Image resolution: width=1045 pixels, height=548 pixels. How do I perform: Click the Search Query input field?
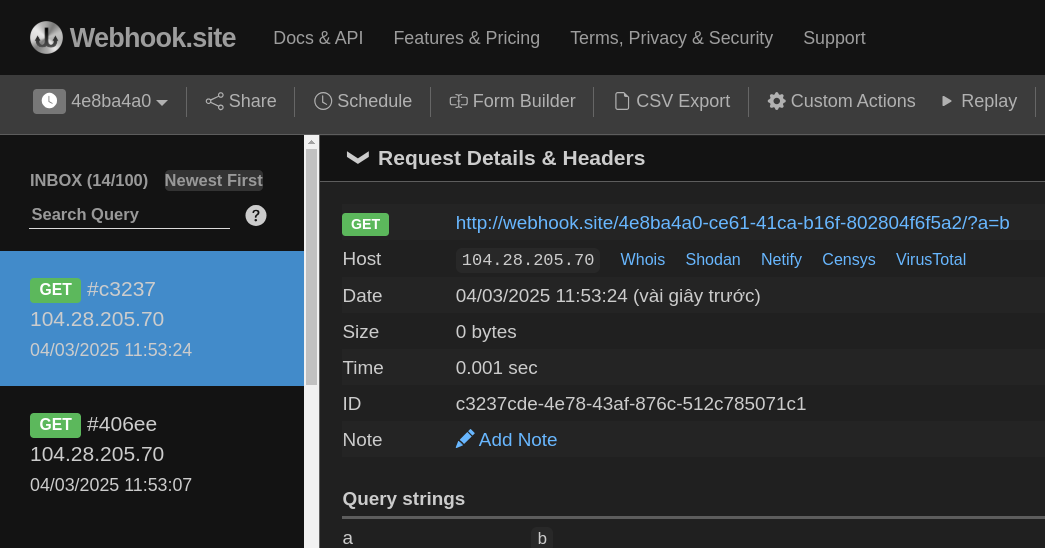tap(129, 215)
